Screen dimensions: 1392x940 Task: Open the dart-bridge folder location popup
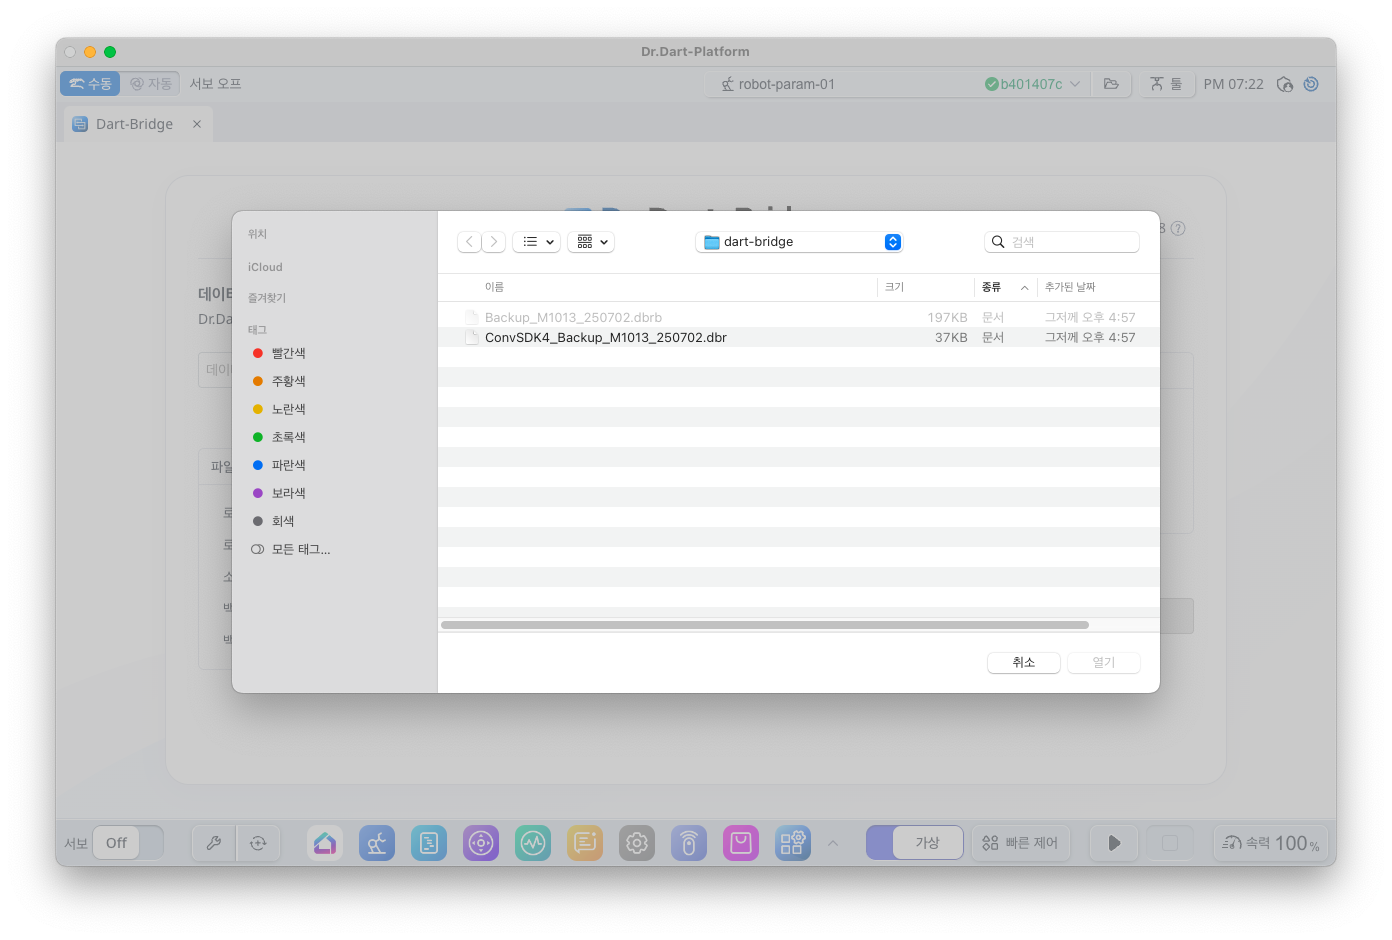(x=799, y=242)
